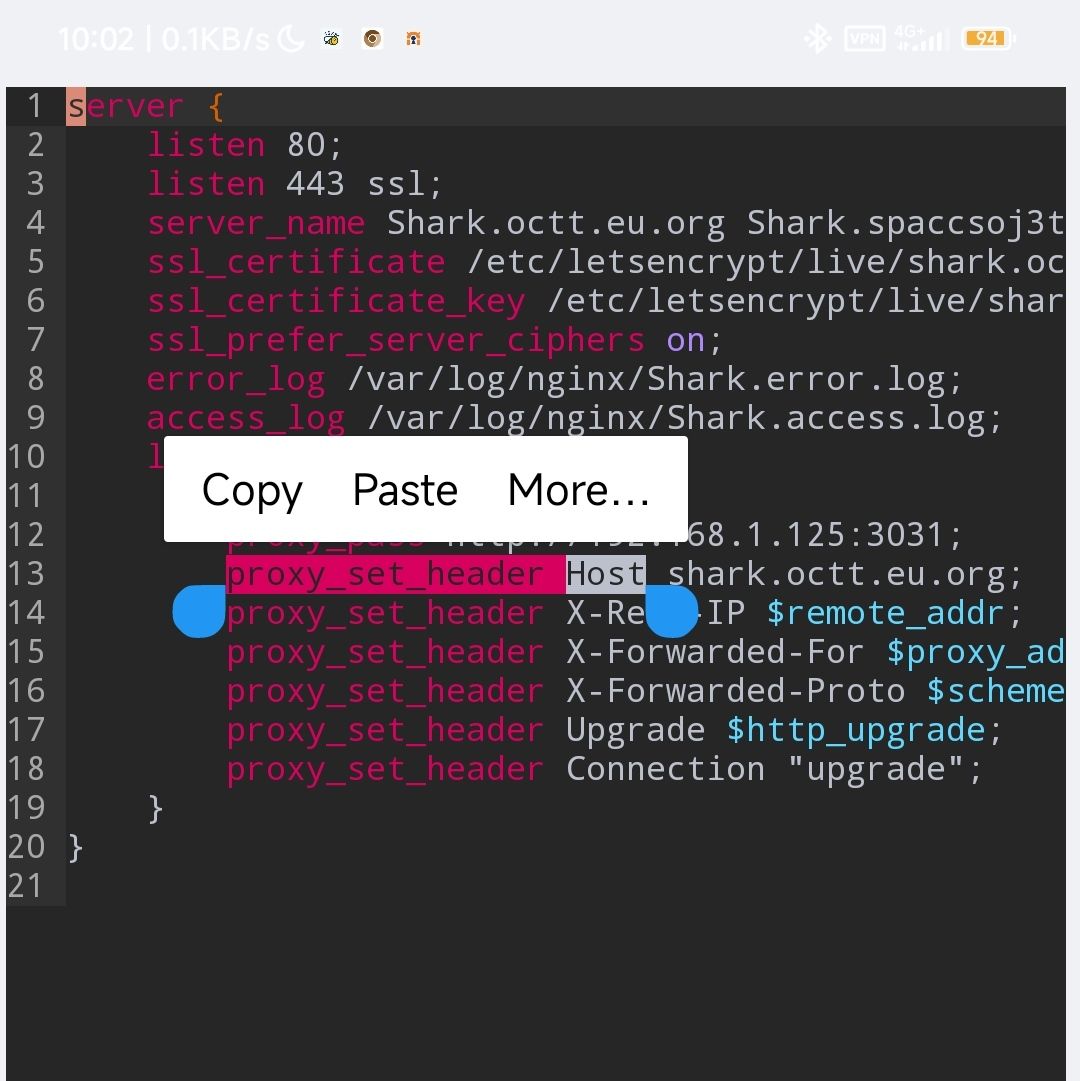This screenshot has height=1081, width=1080.
Task: Copy the selected text
Action: (x=252, y=489)
